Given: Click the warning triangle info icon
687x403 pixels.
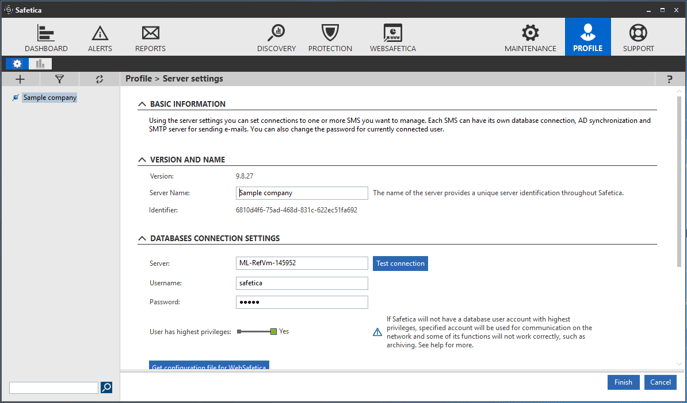Looking at the screenshot, I should pos(377,332).
